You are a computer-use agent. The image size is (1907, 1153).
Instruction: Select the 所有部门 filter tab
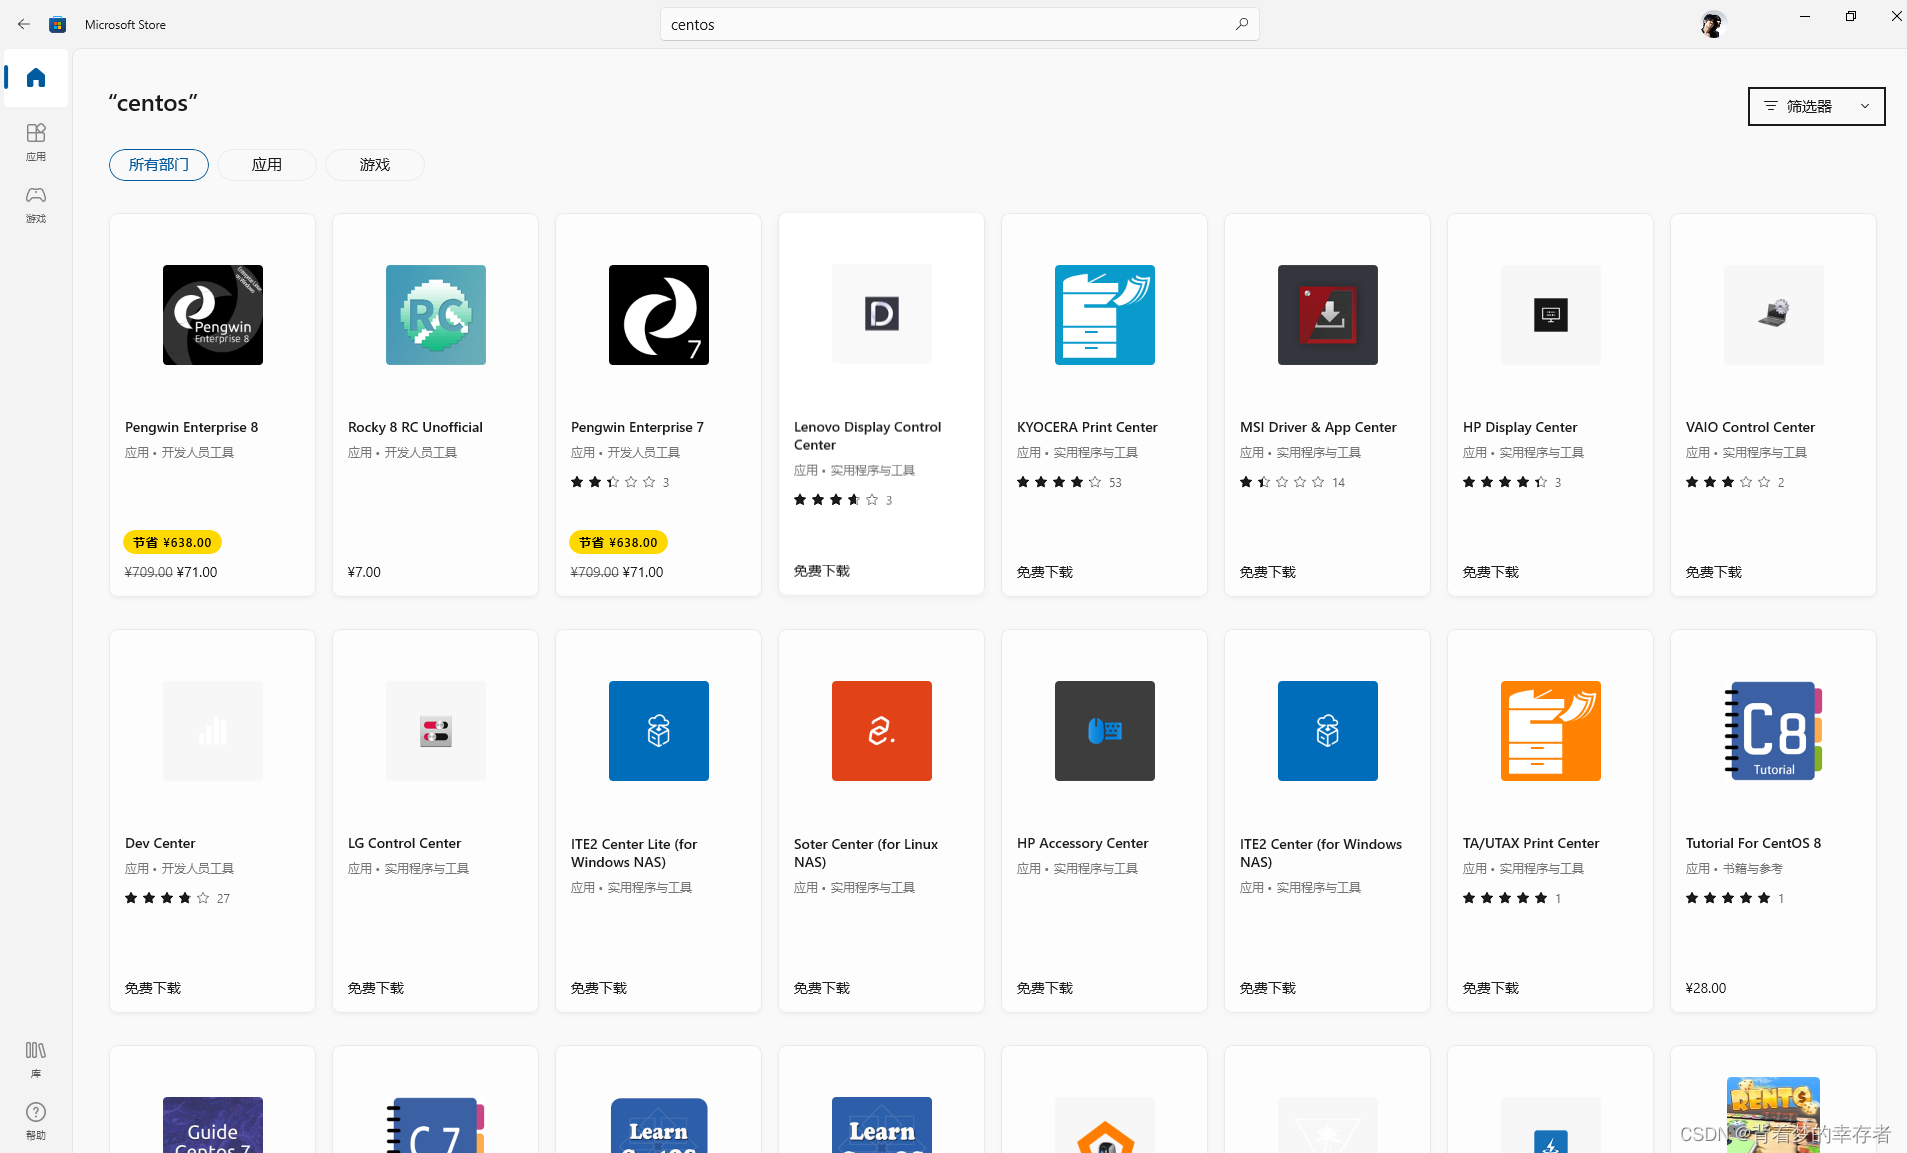[x=159, y=165]
